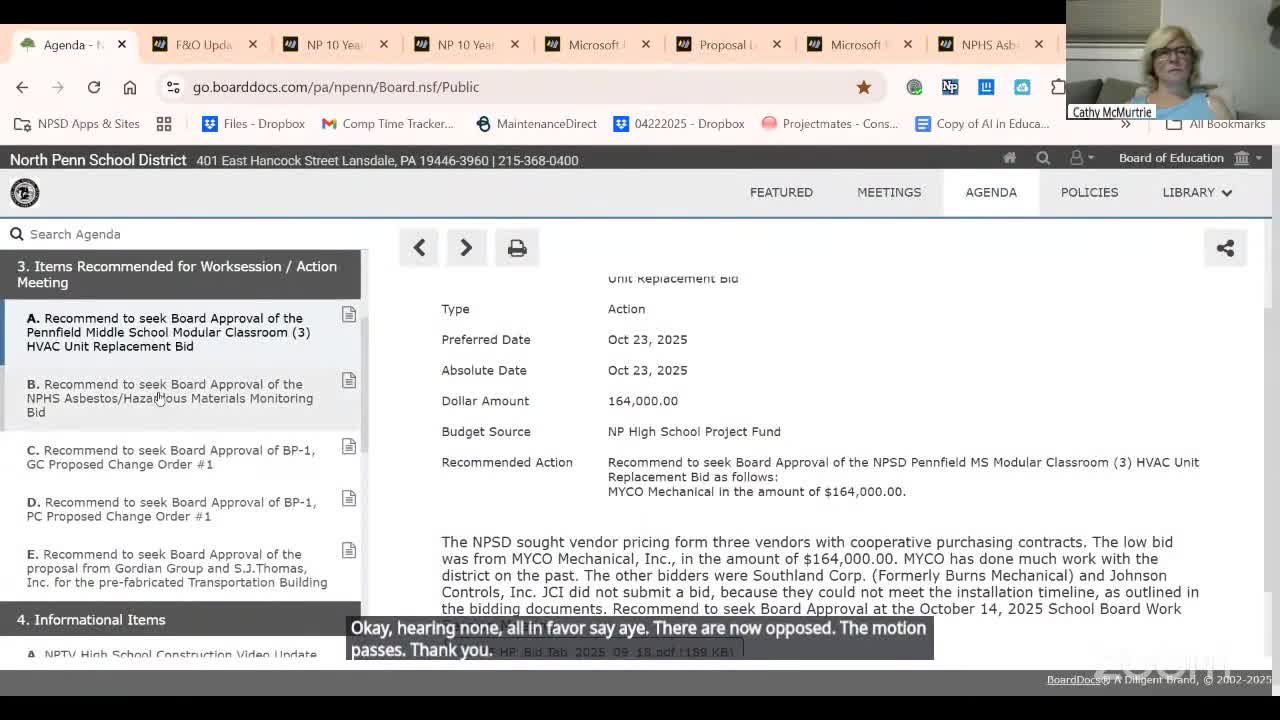The width and height of the screenshot is (1280, 720).
Task: Click section 4 Informational Items header
Action: click(180, 620)
